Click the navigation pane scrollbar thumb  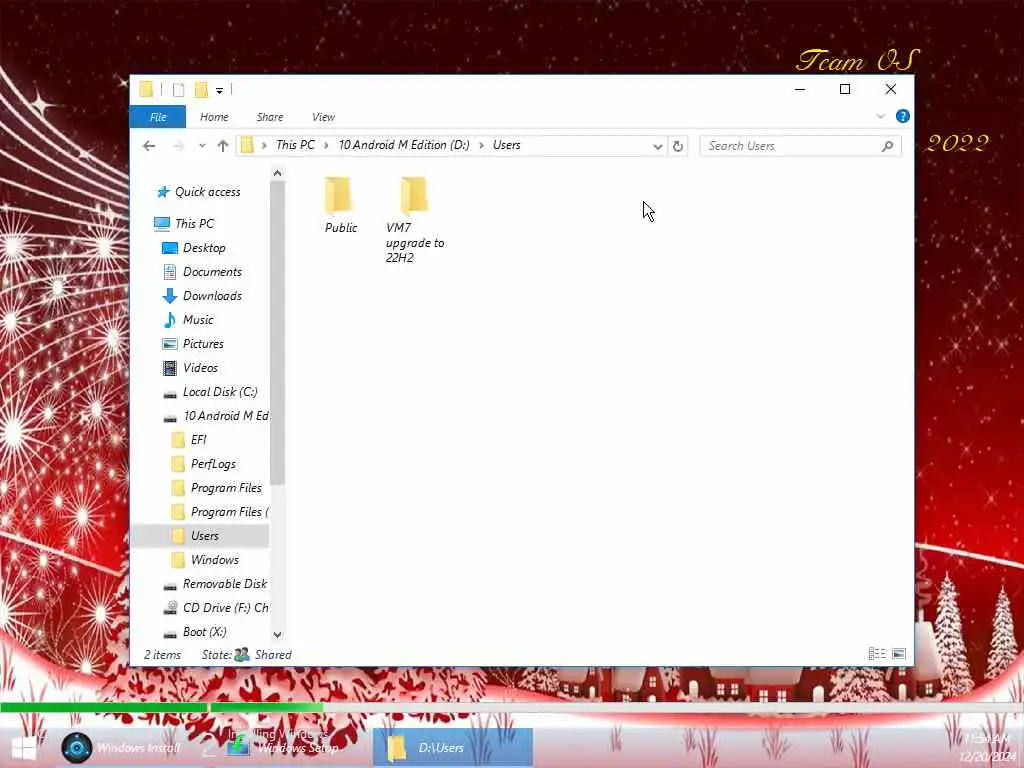[277, 333]
